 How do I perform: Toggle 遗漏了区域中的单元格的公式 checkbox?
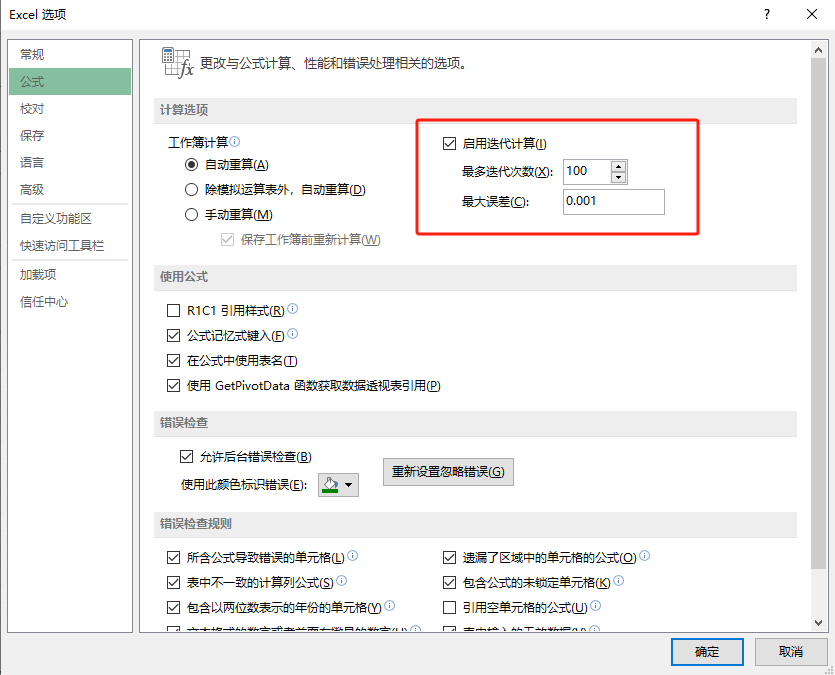point(449,557)
